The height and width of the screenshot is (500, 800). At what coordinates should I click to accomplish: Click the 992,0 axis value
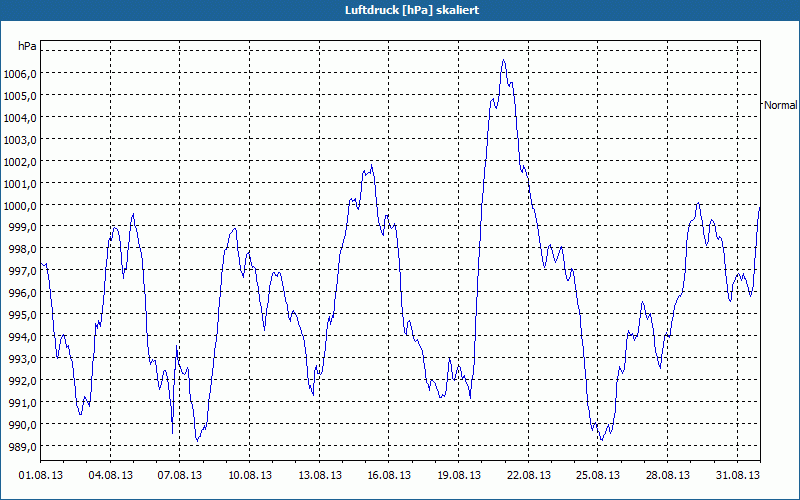point(22,381)
